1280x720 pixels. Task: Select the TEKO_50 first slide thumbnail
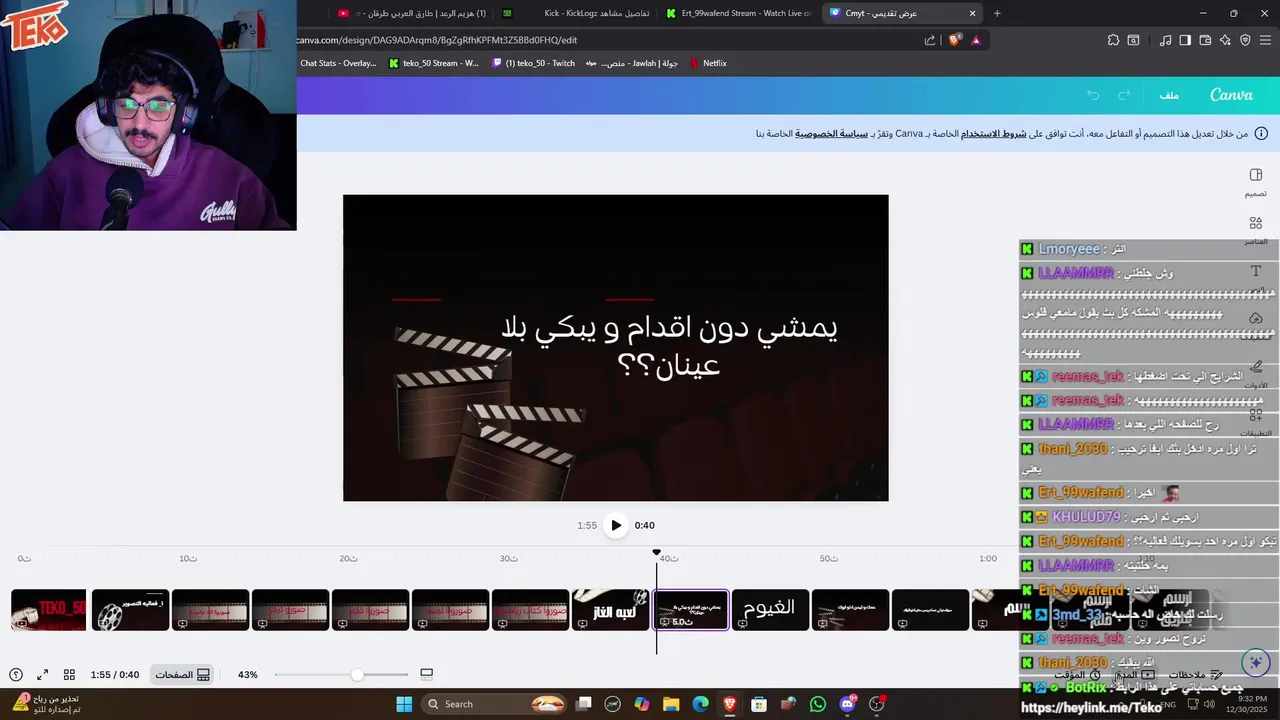[x=49, y=610]
